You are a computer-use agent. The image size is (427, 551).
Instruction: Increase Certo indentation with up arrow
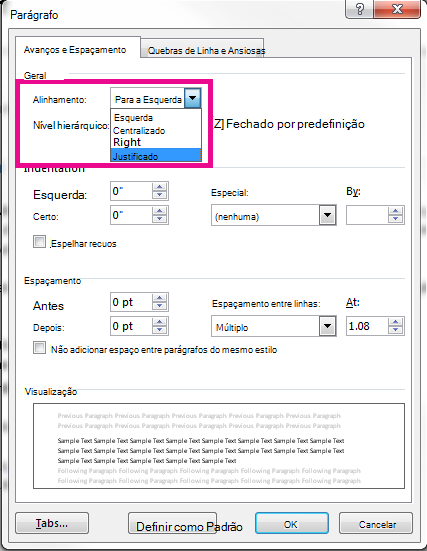coord(160,211)
